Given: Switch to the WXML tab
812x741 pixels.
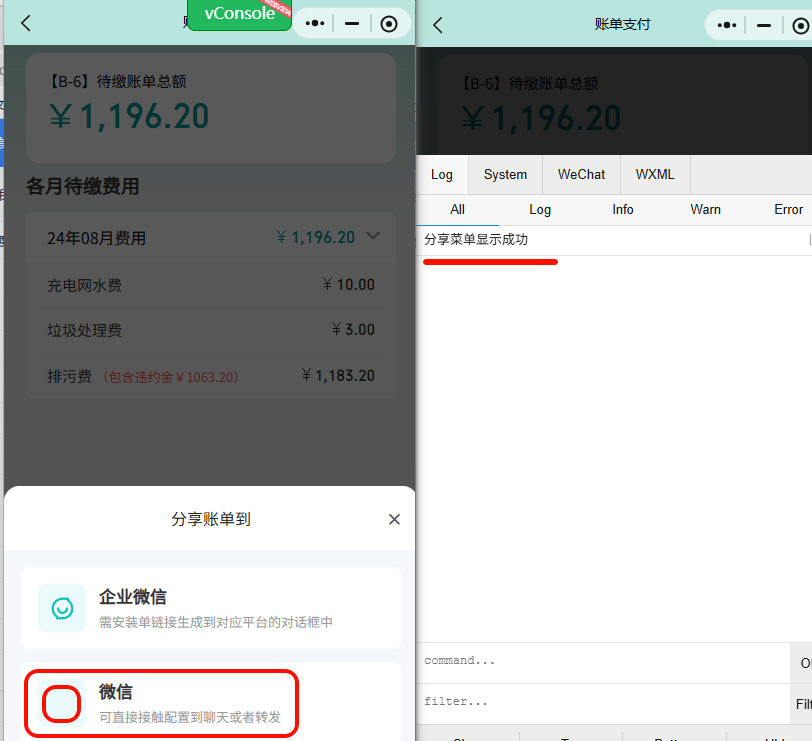Looking at the screenshot, I should [655, 174].
